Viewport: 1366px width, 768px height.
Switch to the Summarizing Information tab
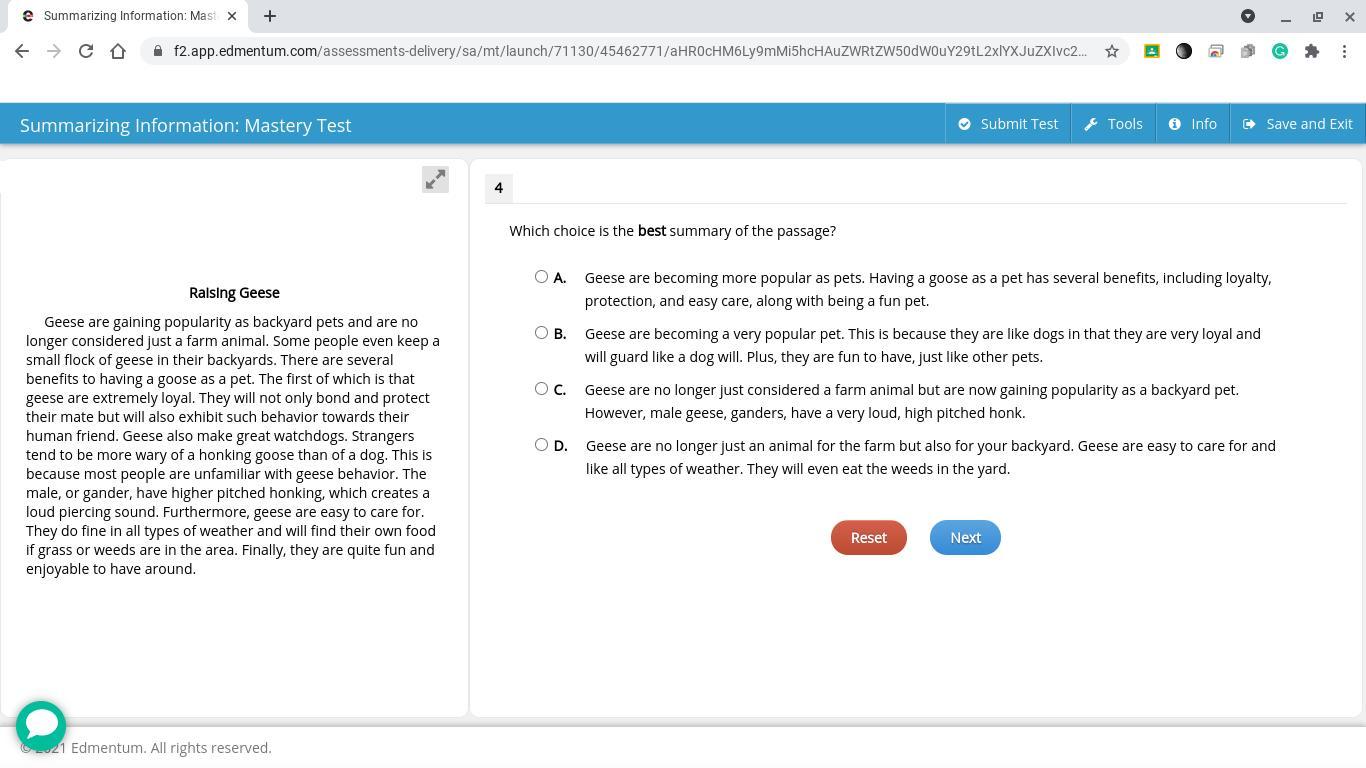pyautogui.click(x=130, y=16)
